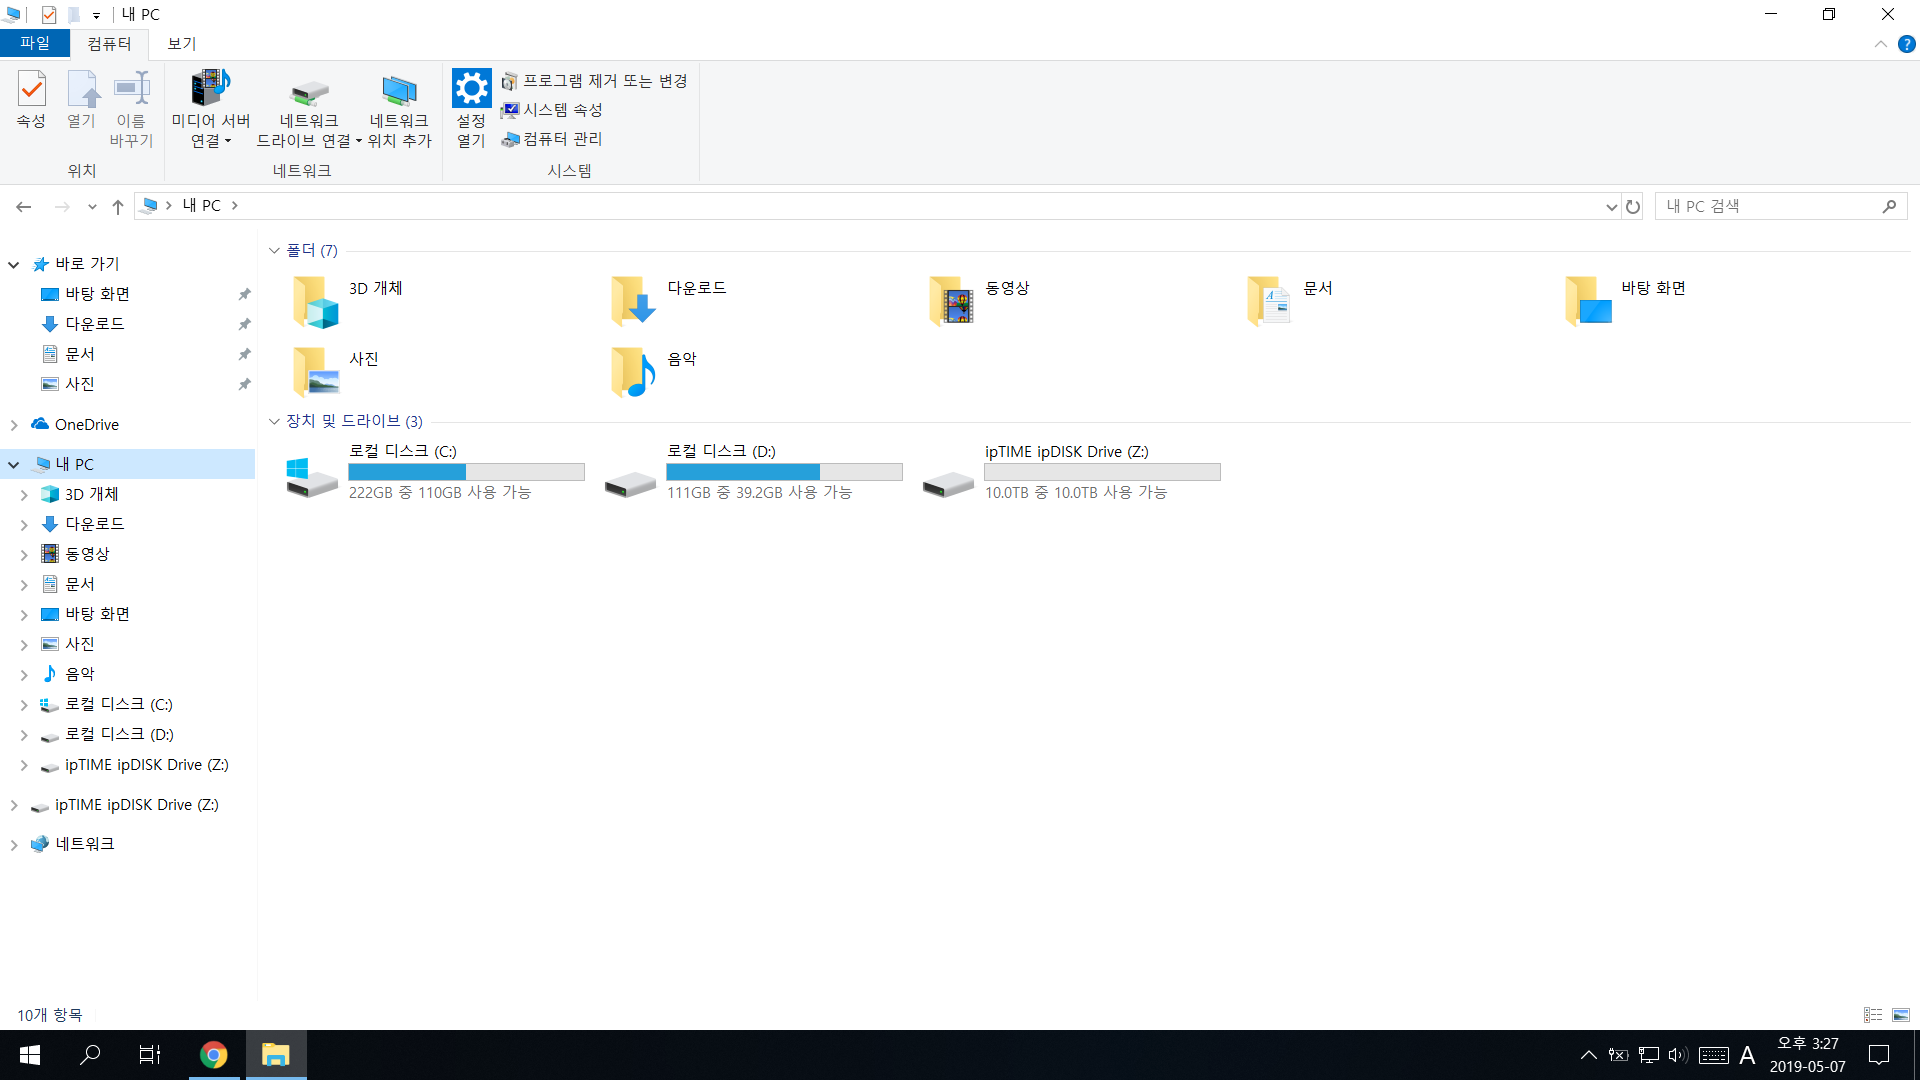Click 프로그램 제거 또는 변경
This screenshot has width=1920, height=1080.
(594, 81)
